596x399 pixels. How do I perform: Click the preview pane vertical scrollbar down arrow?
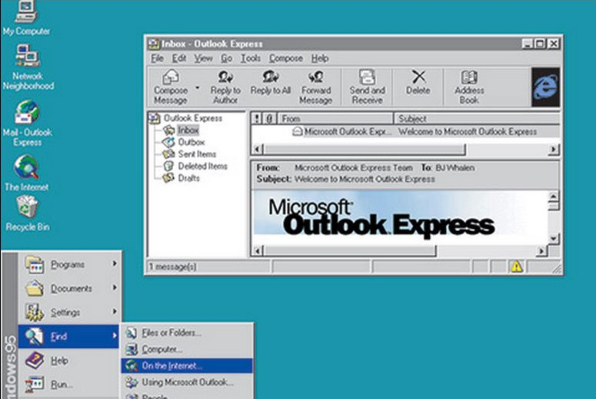[x=553, y=239]
